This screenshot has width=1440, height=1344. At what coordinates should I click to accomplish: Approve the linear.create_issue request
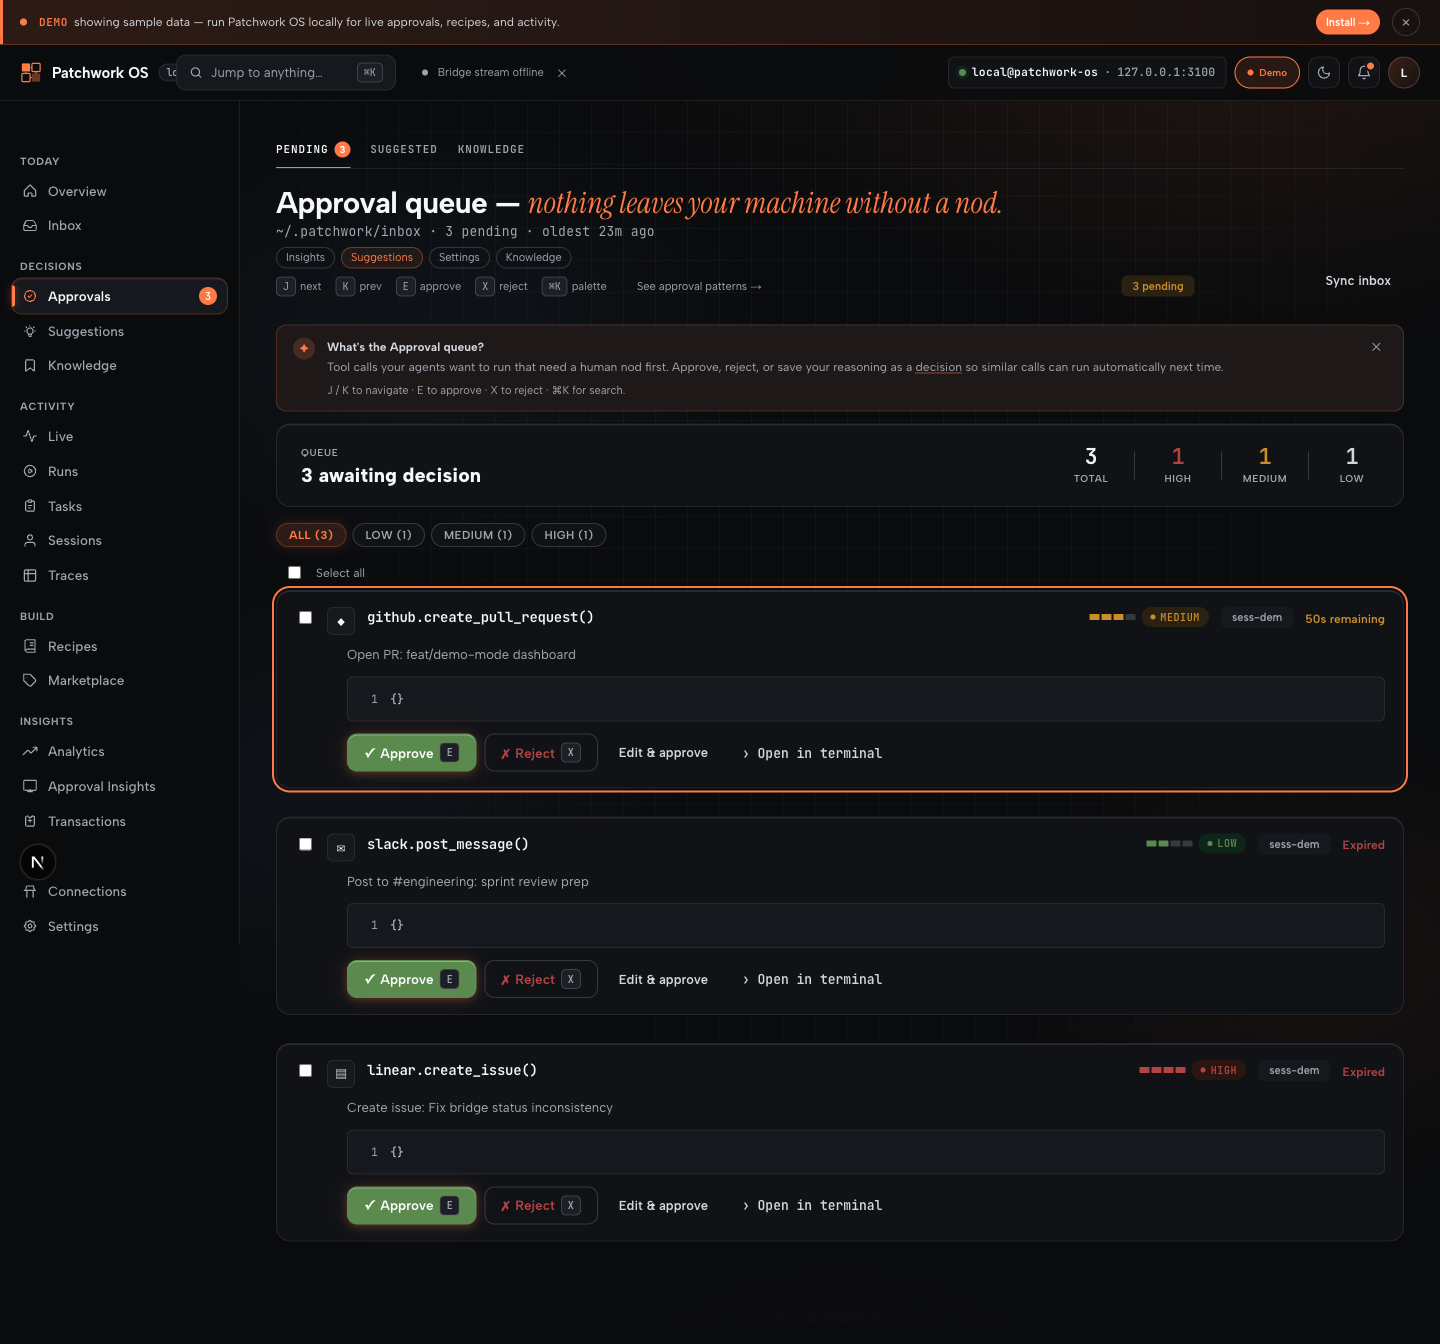412,1205
